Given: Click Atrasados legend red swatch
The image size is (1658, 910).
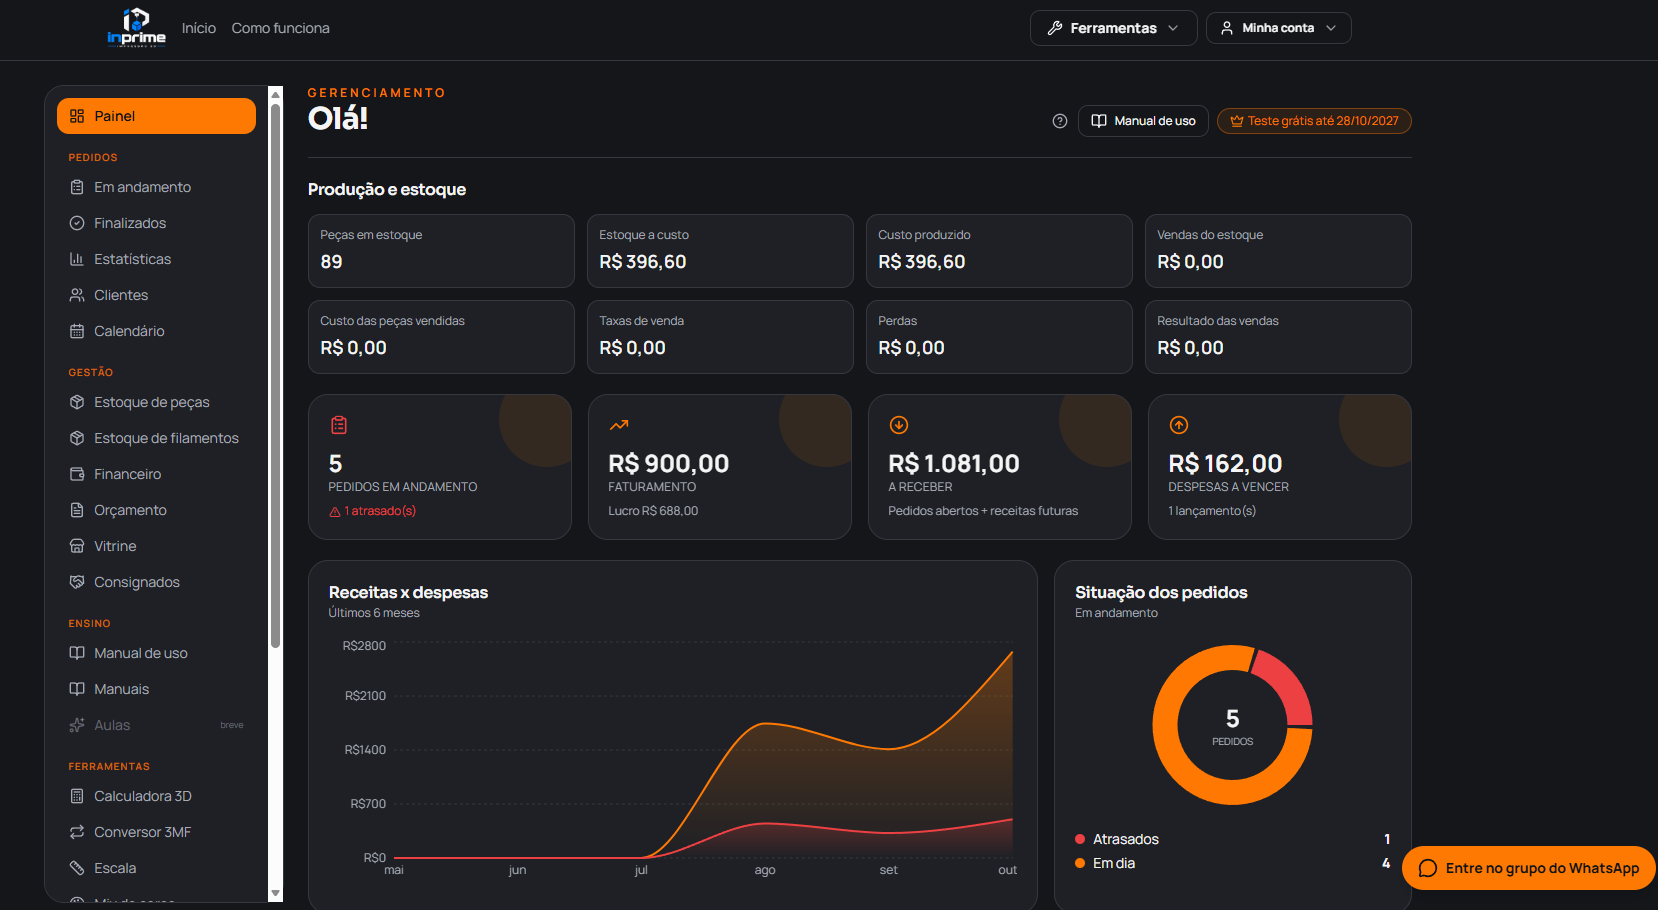Looking at the screenshot, I should click(x=1080, y=839).
